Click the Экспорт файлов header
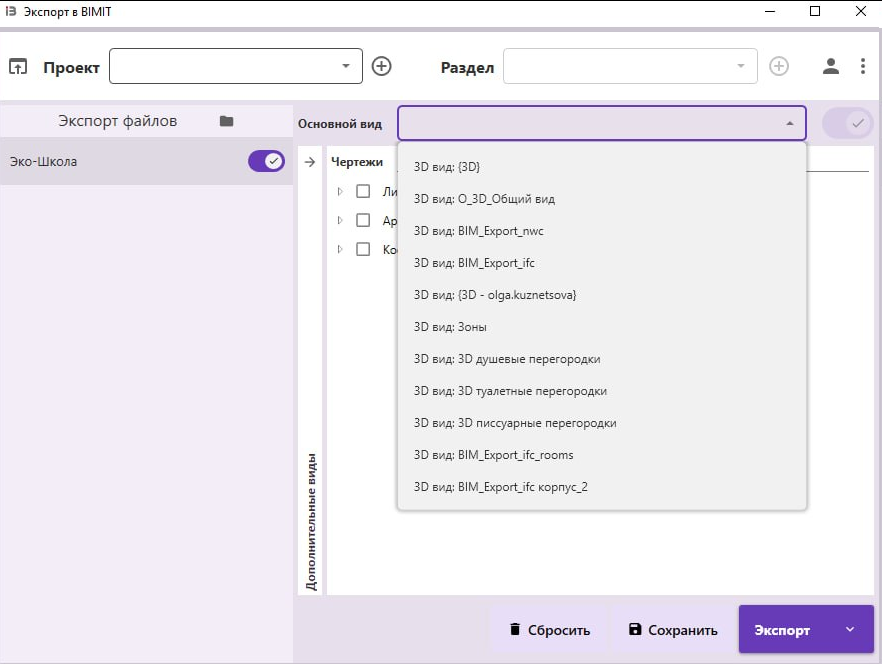The width and height of the screenshot is (882, 664). point(118,121)
